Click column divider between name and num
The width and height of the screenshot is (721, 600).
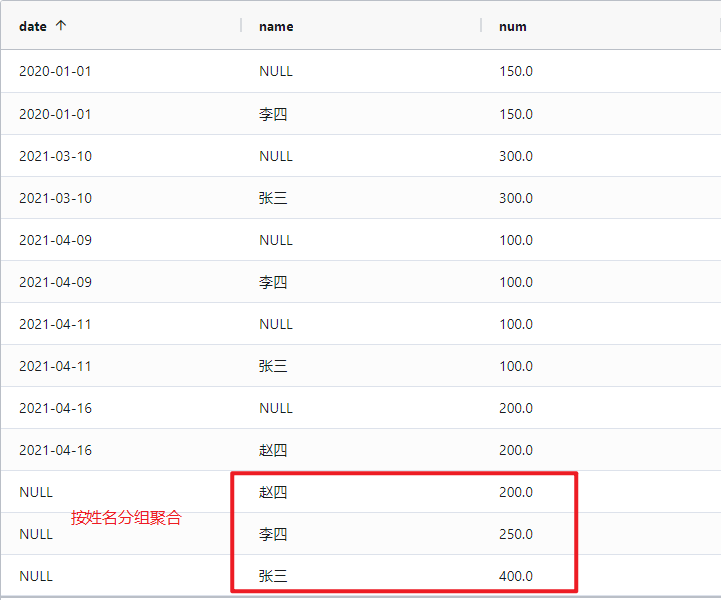(481, 26)
